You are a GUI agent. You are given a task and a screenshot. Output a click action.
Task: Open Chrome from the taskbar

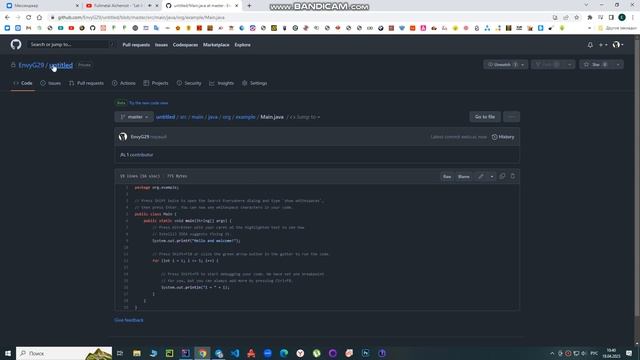coord(202,353)
